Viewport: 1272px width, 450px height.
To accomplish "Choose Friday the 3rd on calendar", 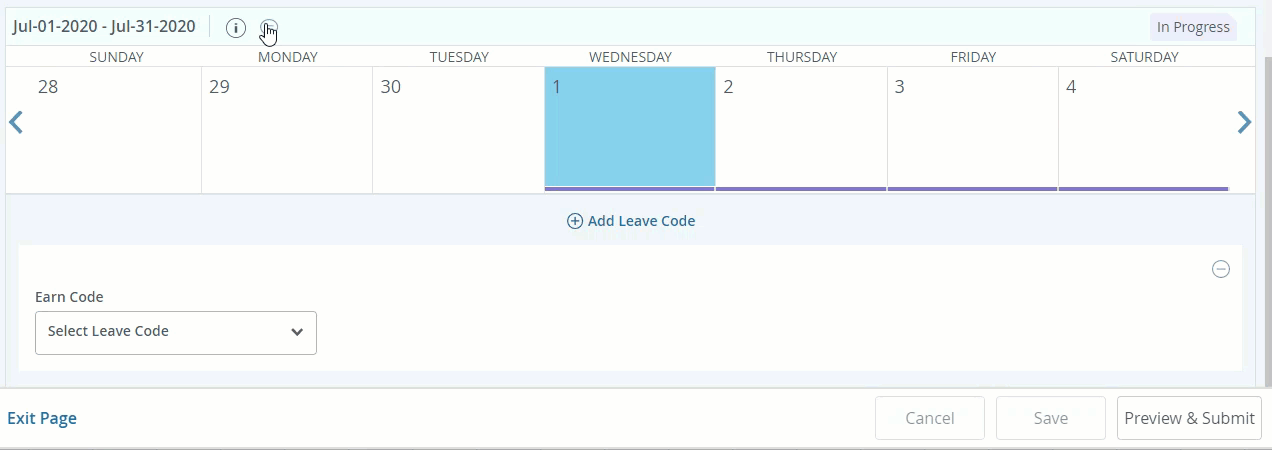I will coord(972,128).
